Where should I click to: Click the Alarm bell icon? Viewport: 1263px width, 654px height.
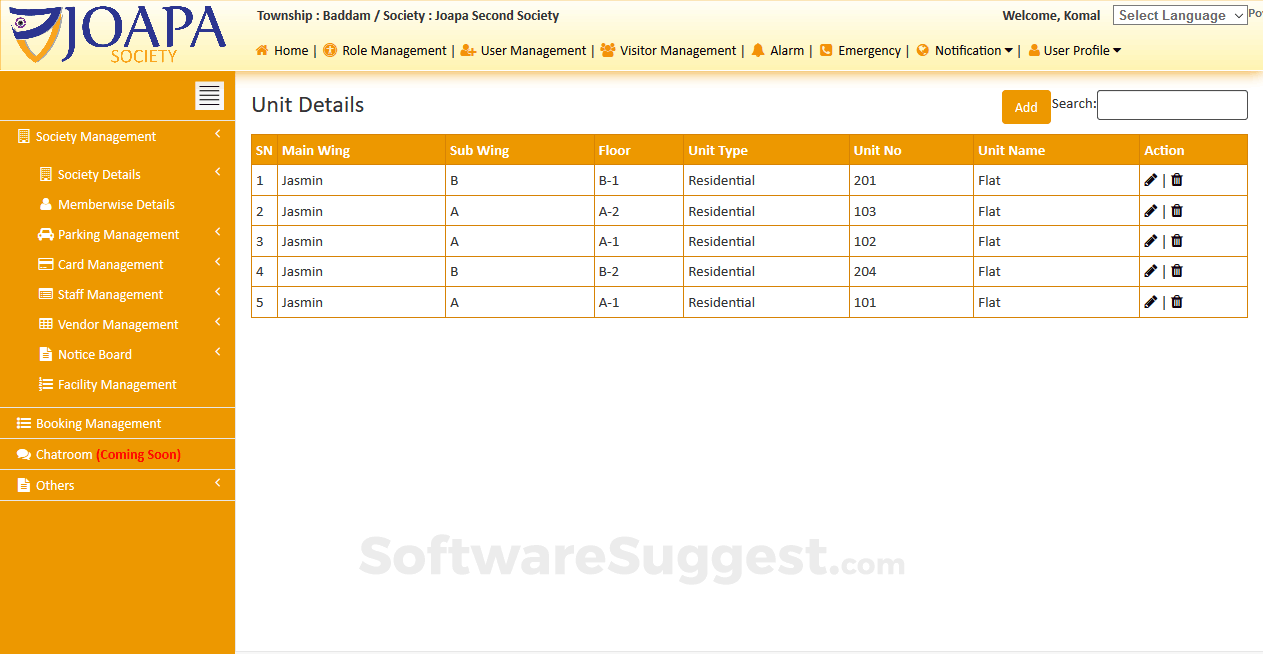coord(756,50)
